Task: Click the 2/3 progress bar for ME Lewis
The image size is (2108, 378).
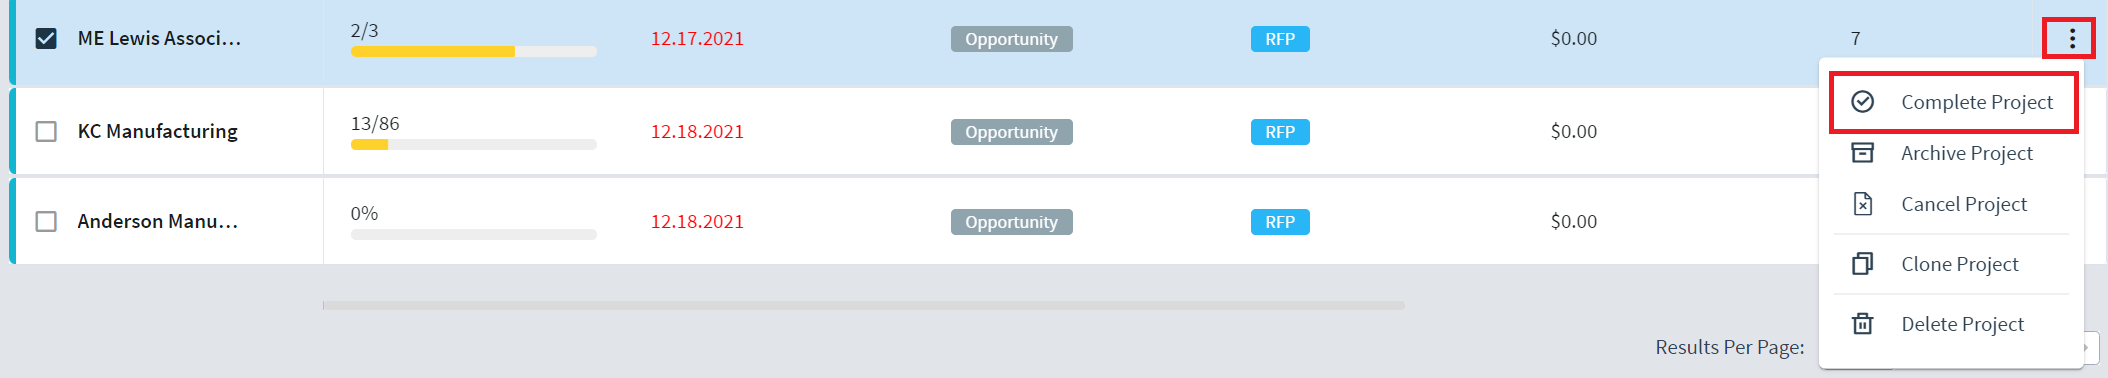Action: point(474,51)
